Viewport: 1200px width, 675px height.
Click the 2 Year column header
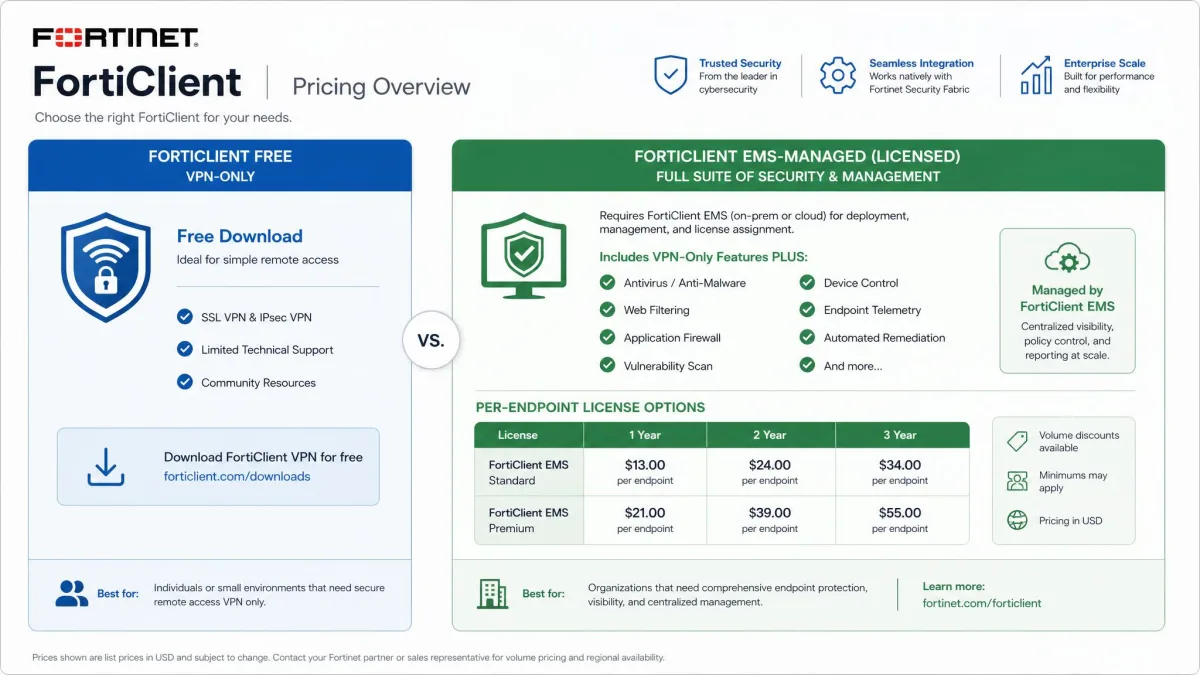pos(770,435)
